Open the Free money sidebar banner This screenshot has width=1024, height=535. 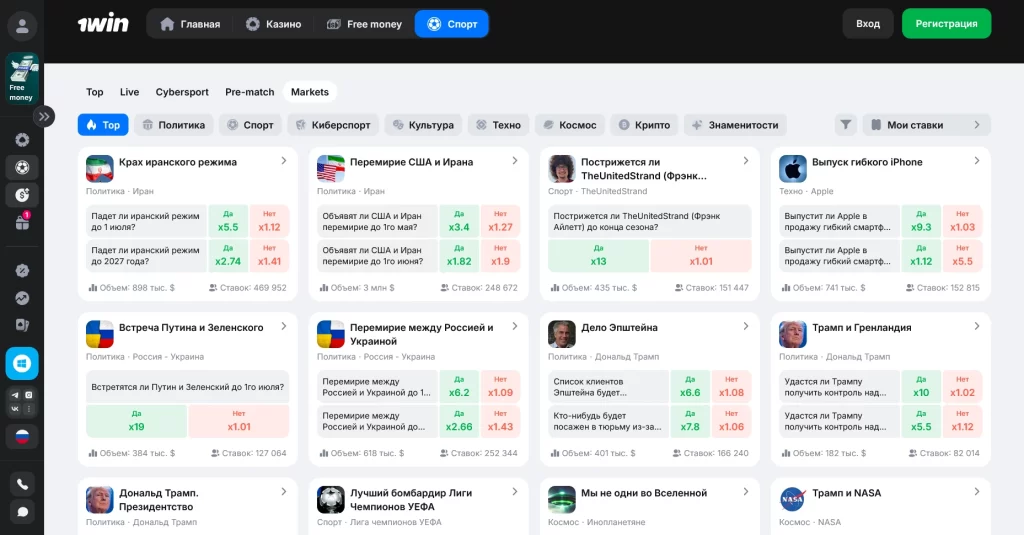point(21,79)
